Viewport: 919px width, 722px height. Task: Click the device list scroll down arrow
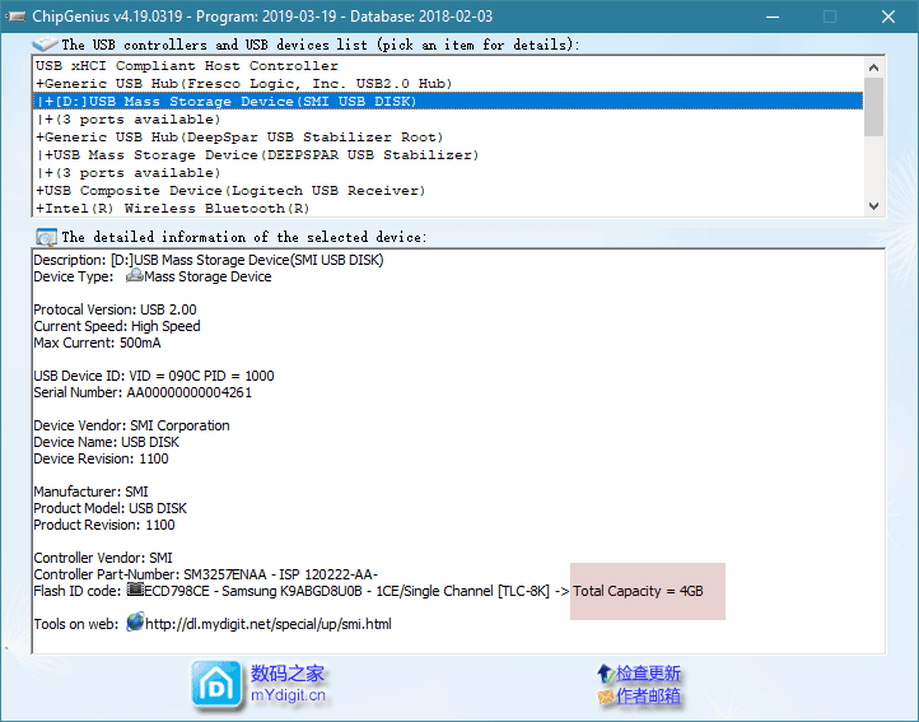click(873, 206)
